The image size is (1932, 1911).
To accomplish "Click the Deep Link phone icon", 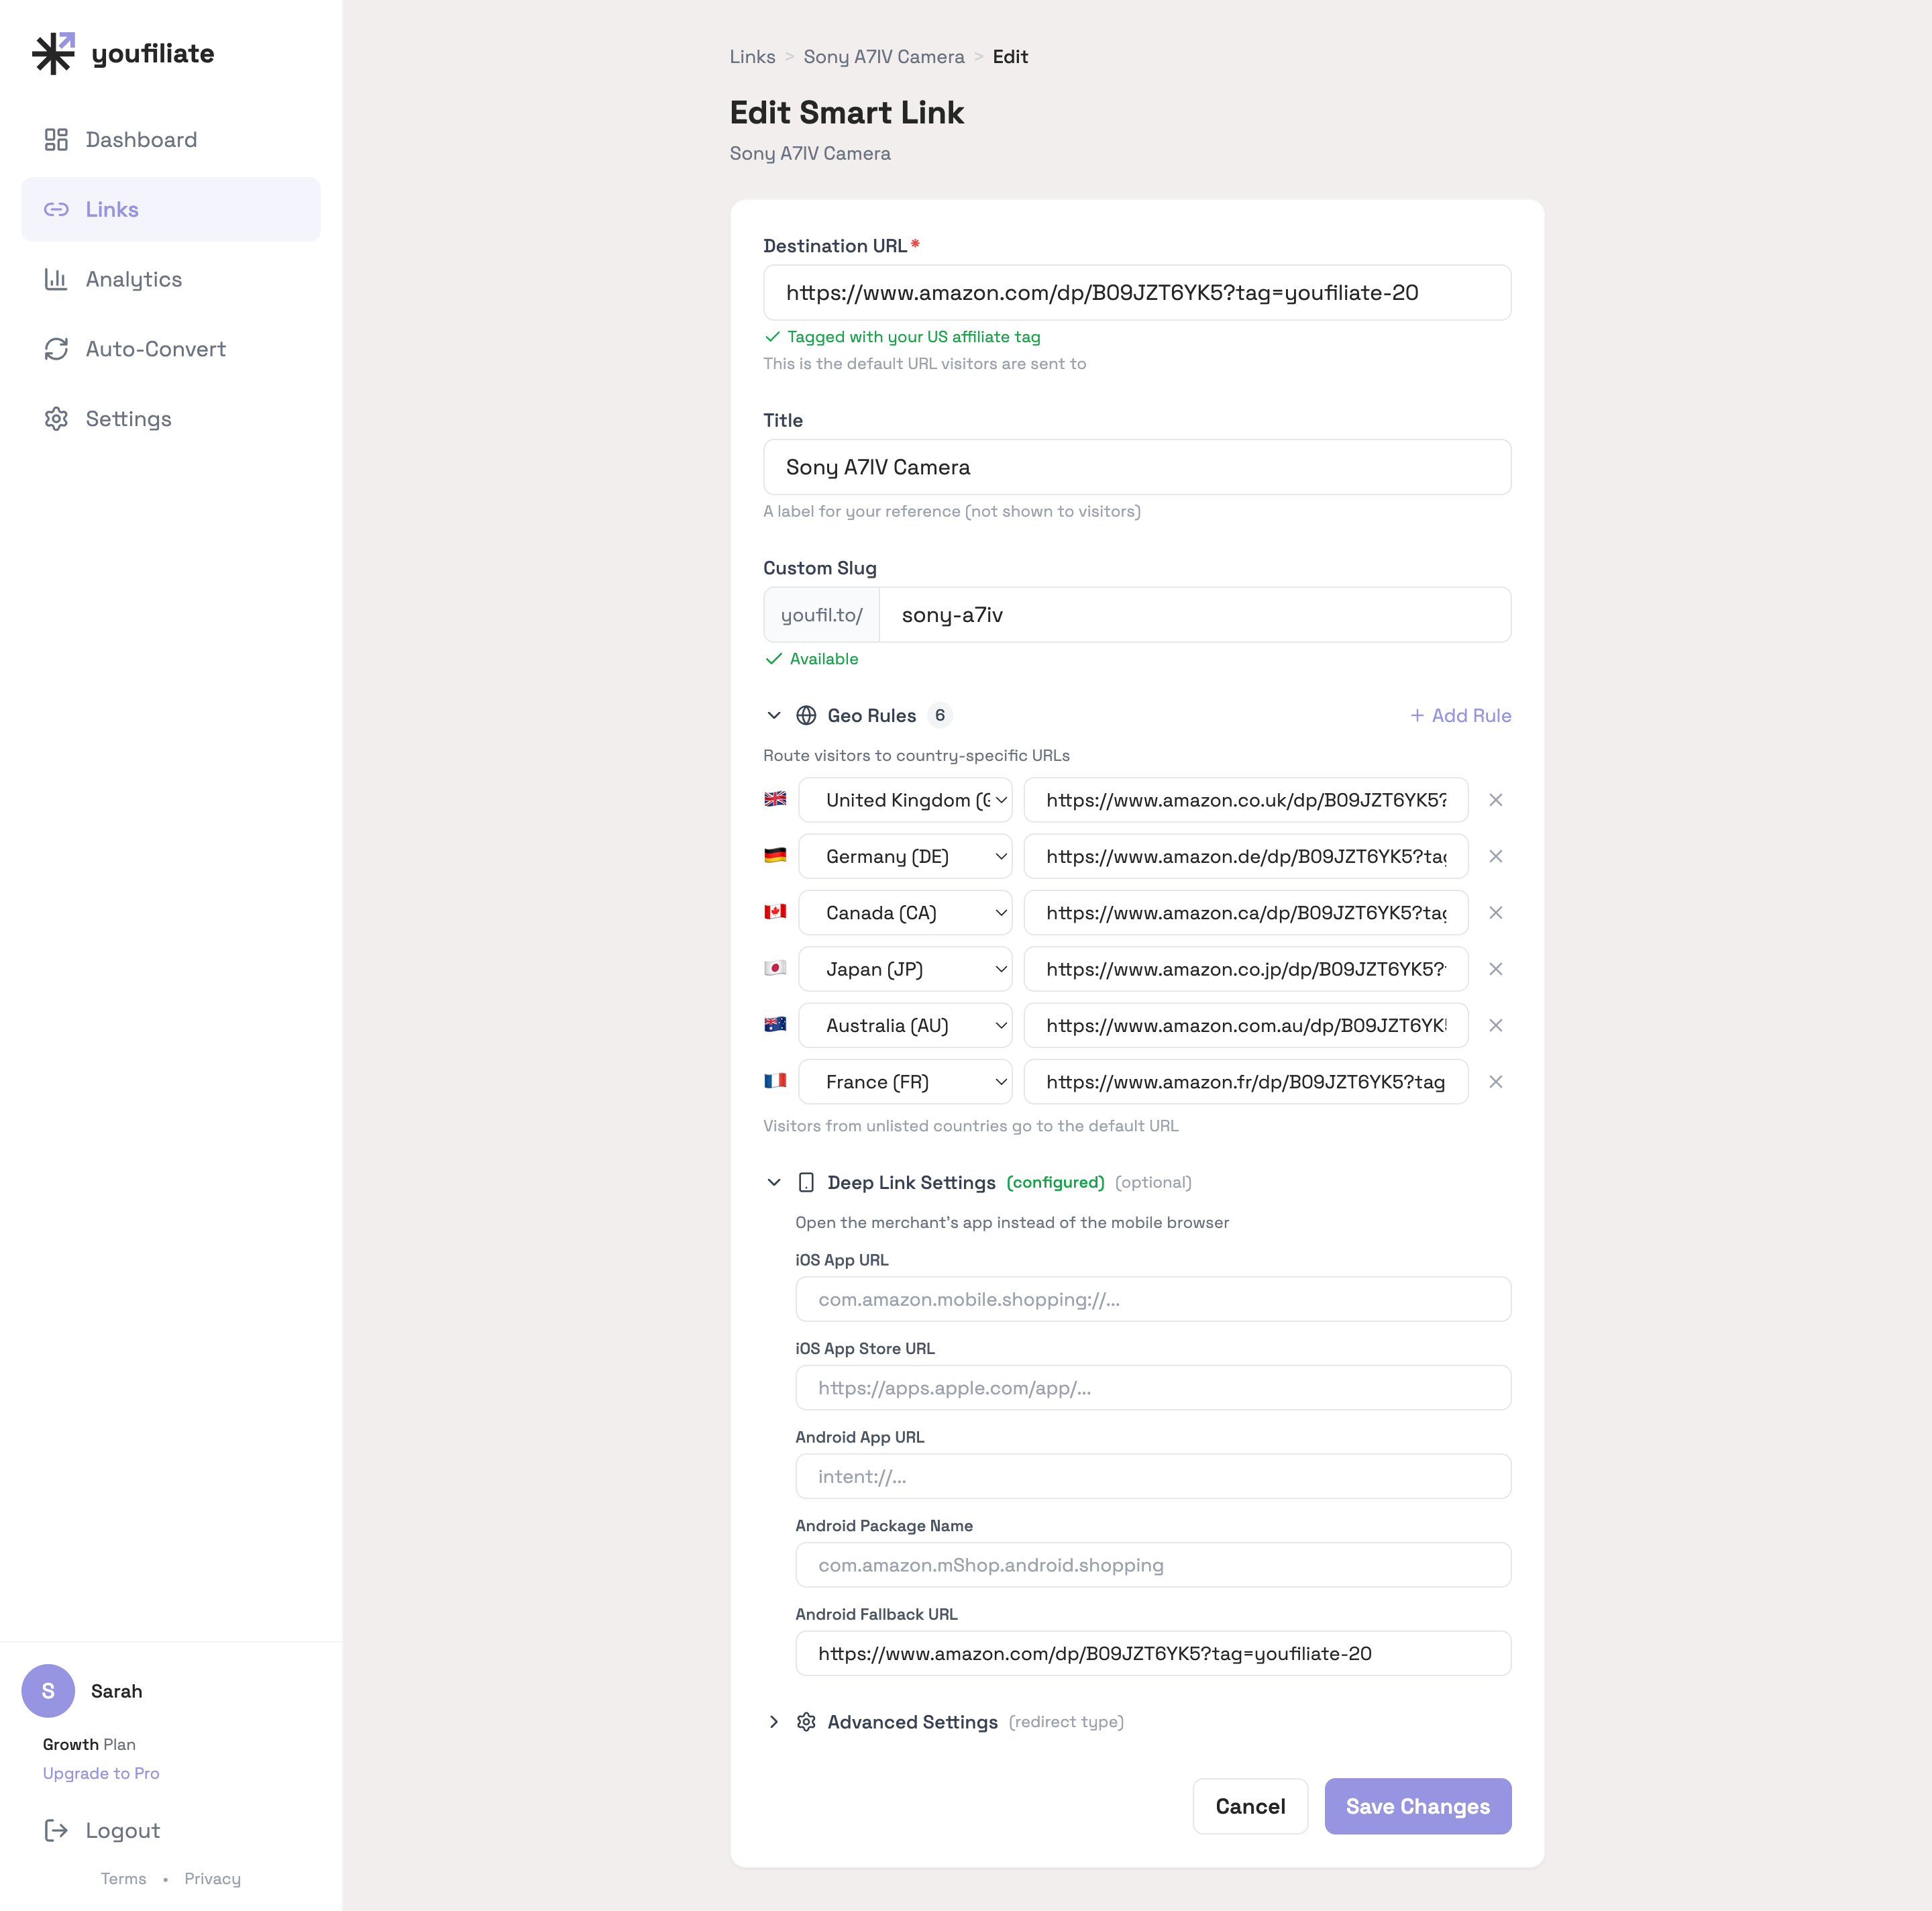I will click(806, 1182).
